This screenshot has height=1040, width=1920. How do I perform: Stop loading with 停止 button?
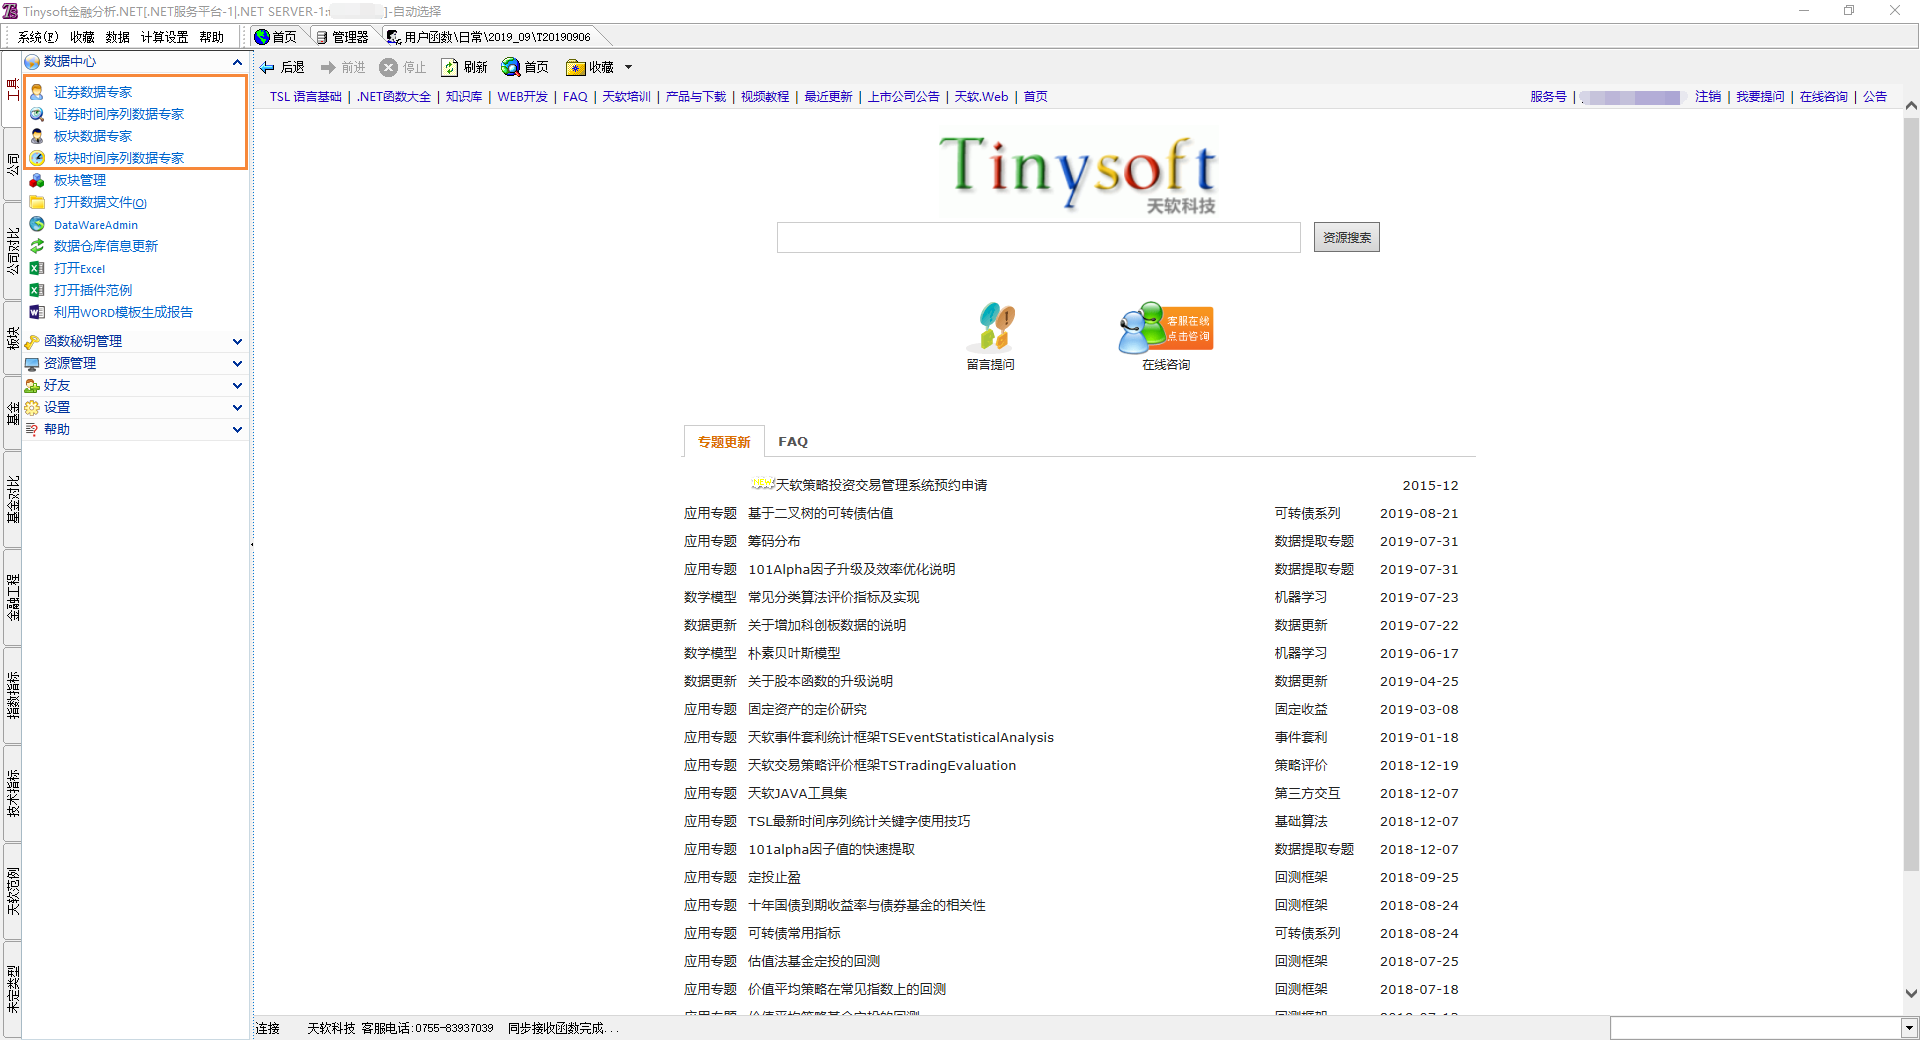coord(403,67)
